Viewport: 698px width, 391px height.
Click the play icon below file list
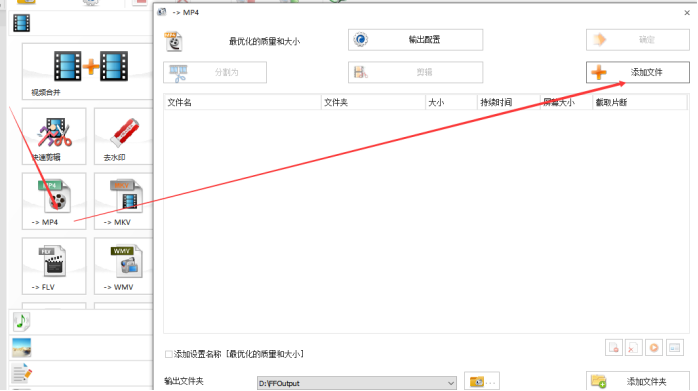click(654, 348)
